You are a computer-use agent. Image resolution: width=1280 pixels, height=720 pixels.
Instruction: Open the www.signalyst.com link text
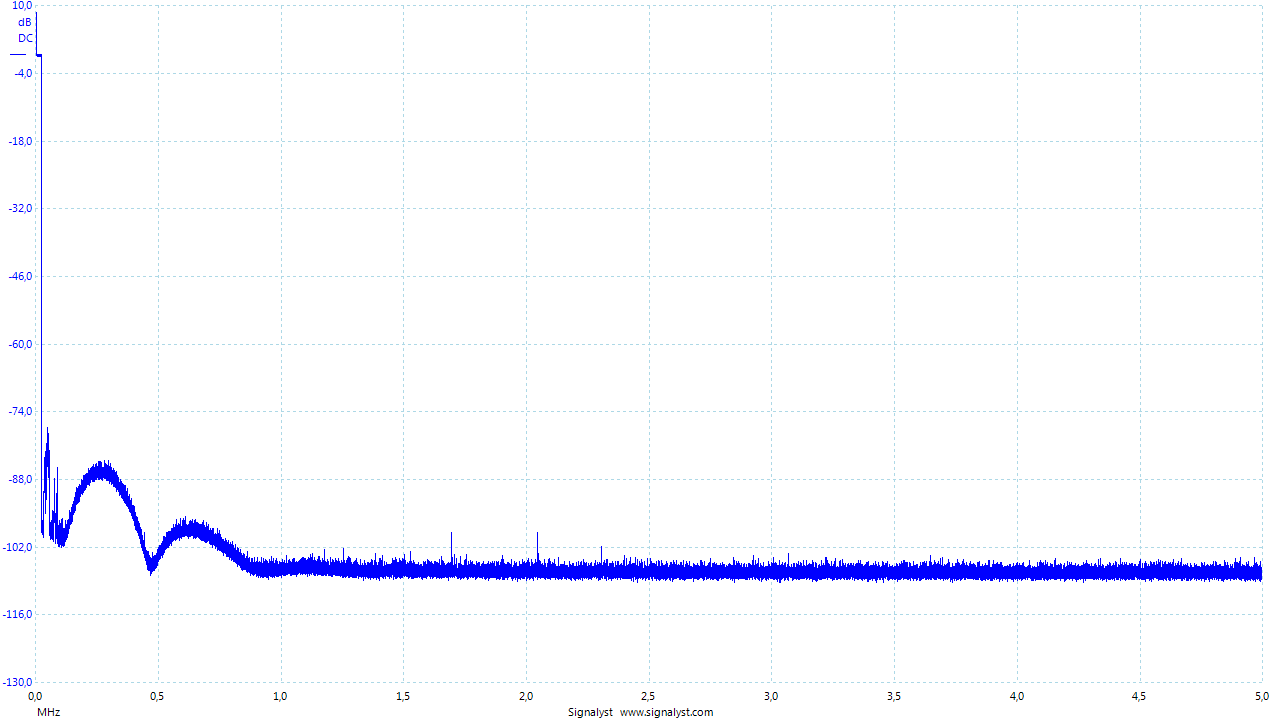(x=666, y=712)
